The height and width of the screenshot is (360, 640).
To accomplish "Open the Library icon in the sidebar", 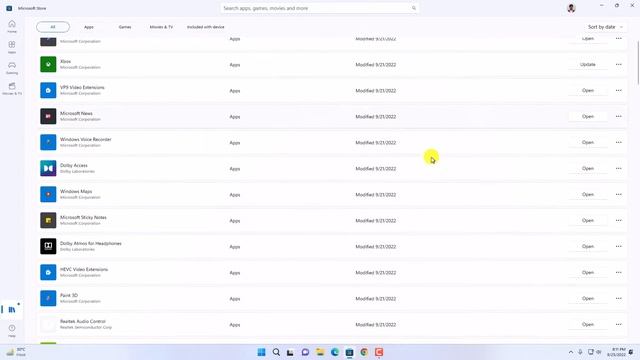I will tap(12, 310).
